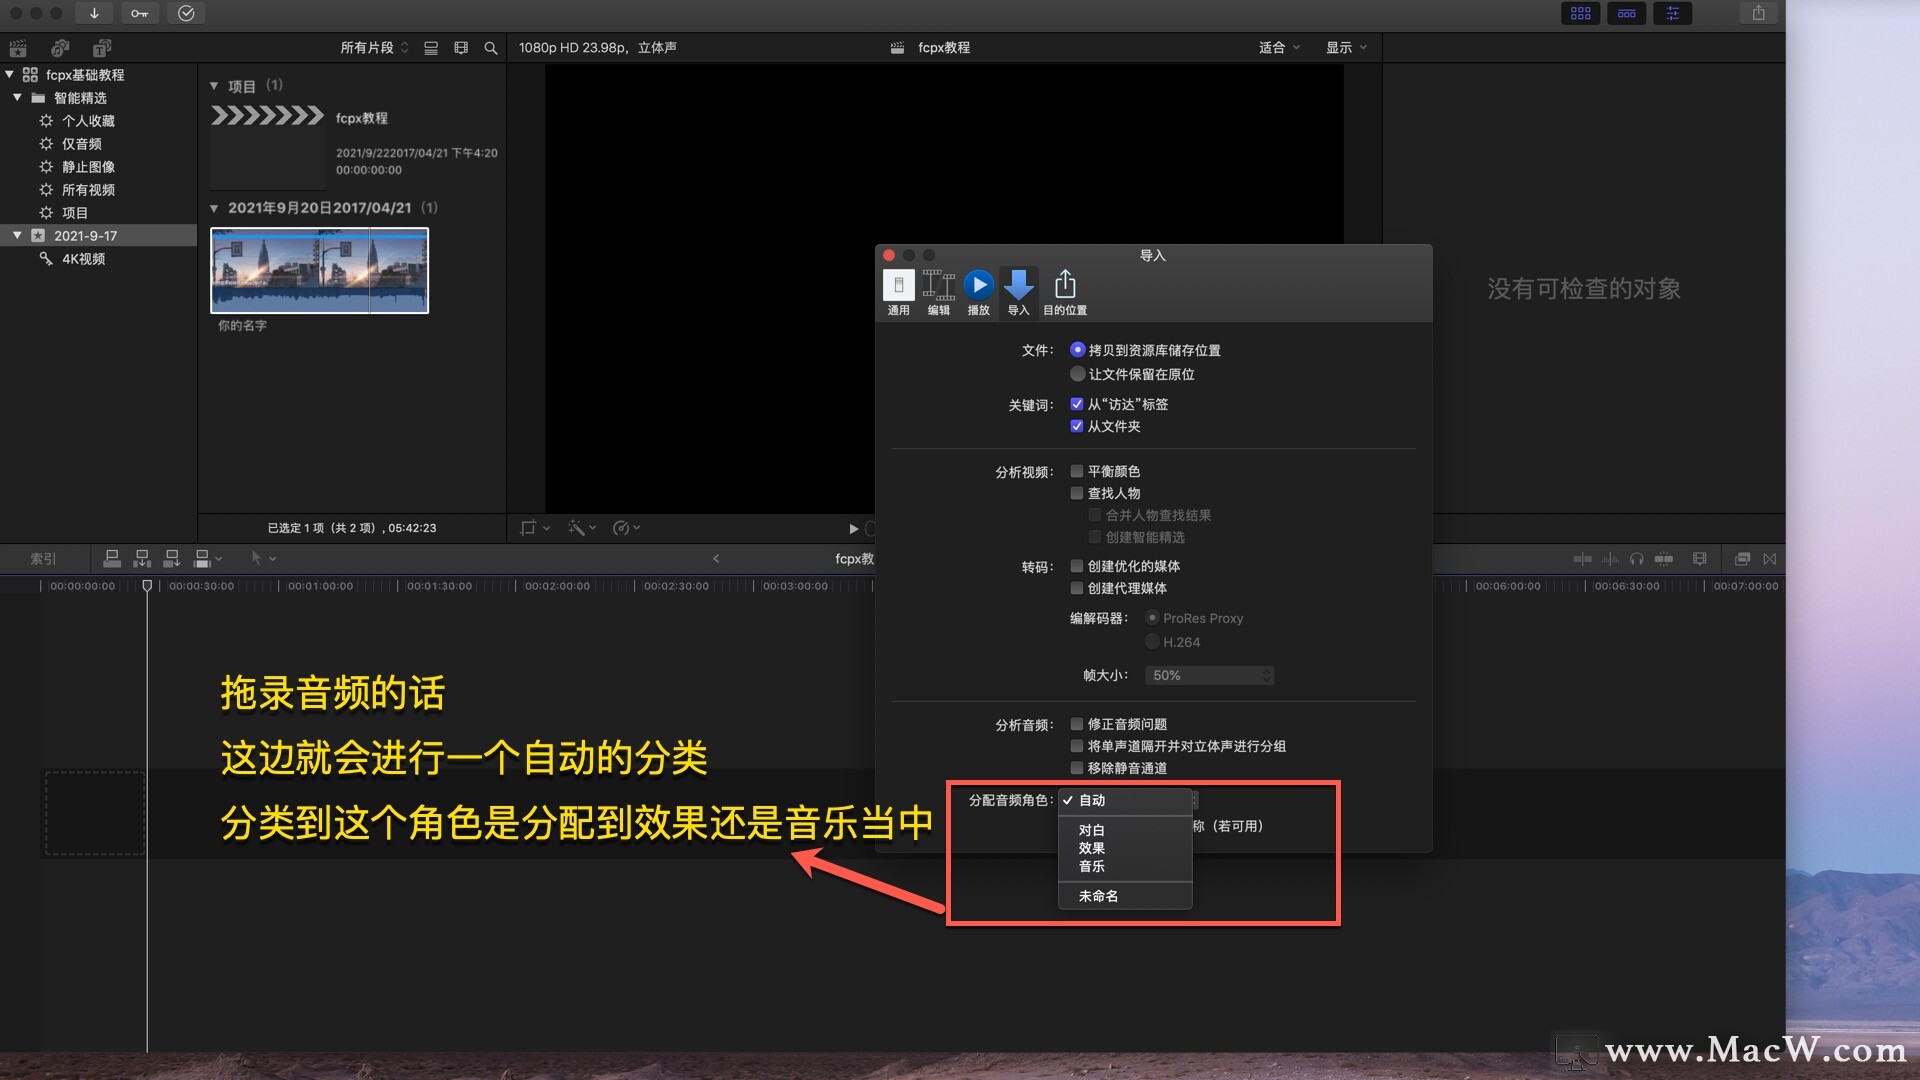
Task: Open the retime speed dropdown
Action: tap(626, 528)
